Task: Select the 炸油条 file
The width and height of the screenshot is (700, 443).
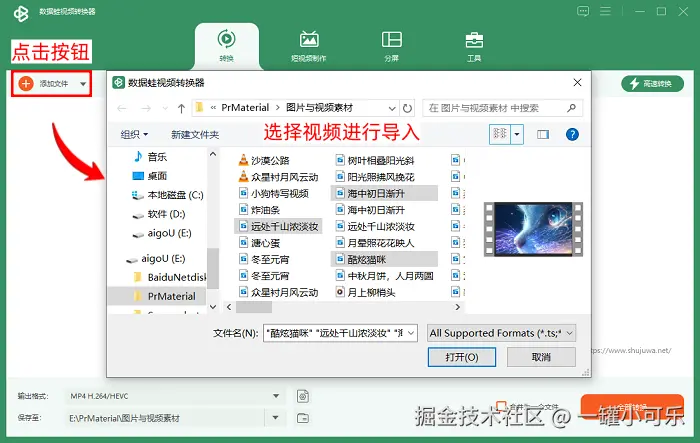Action: click(259, 210)
